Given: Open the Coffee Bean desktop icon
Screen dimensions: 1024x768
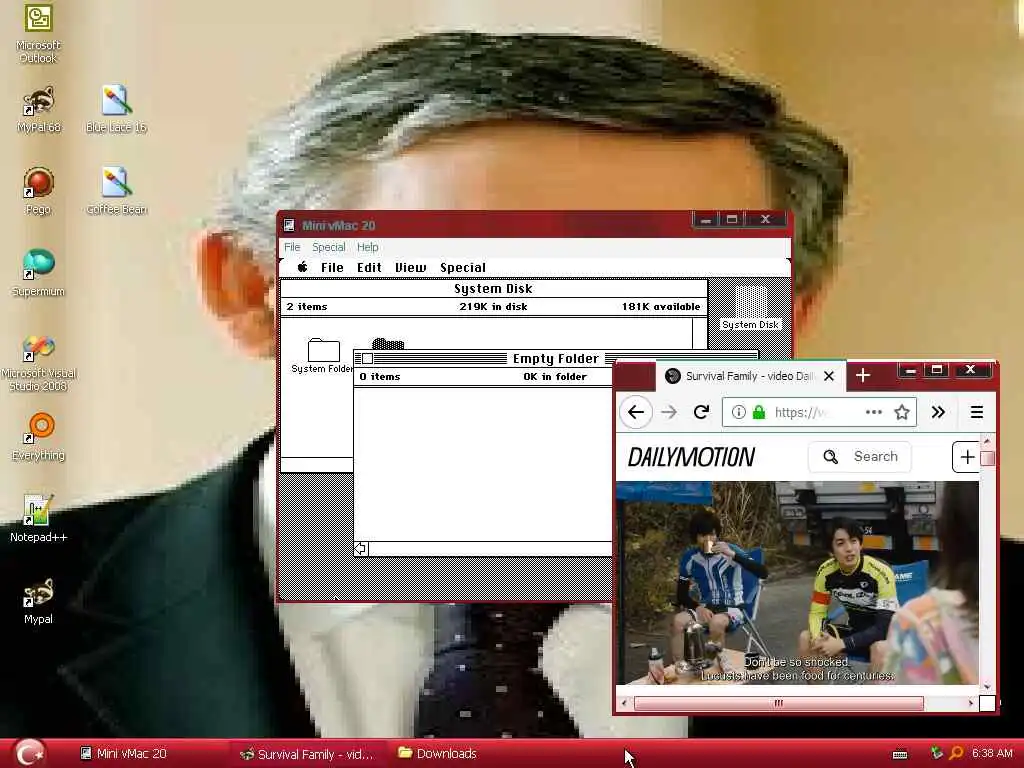Looking at the screenshot, I should pos(116,191).
